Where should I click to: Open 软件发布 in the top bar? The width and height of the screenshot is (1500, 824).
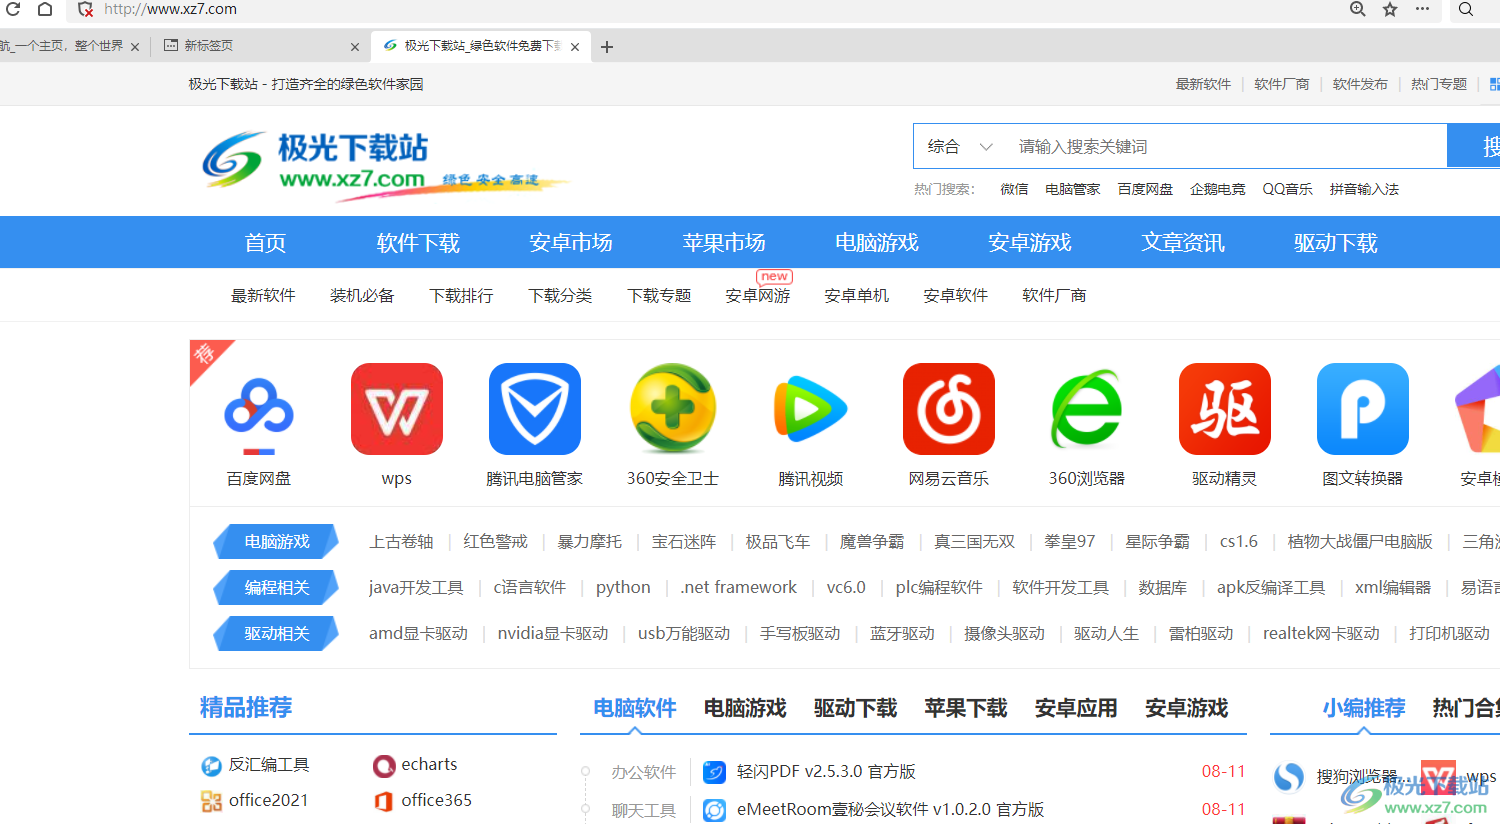[1360, 84]
